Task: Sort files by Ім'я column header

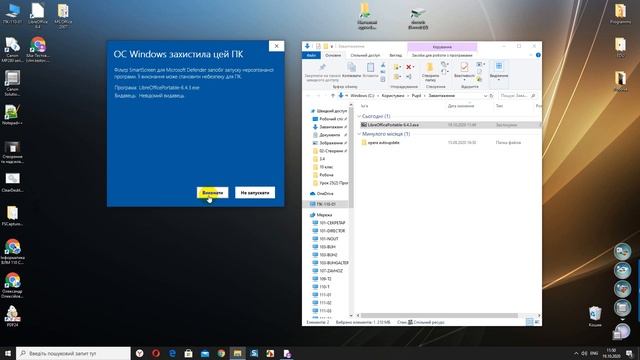Action: point(364,106)
